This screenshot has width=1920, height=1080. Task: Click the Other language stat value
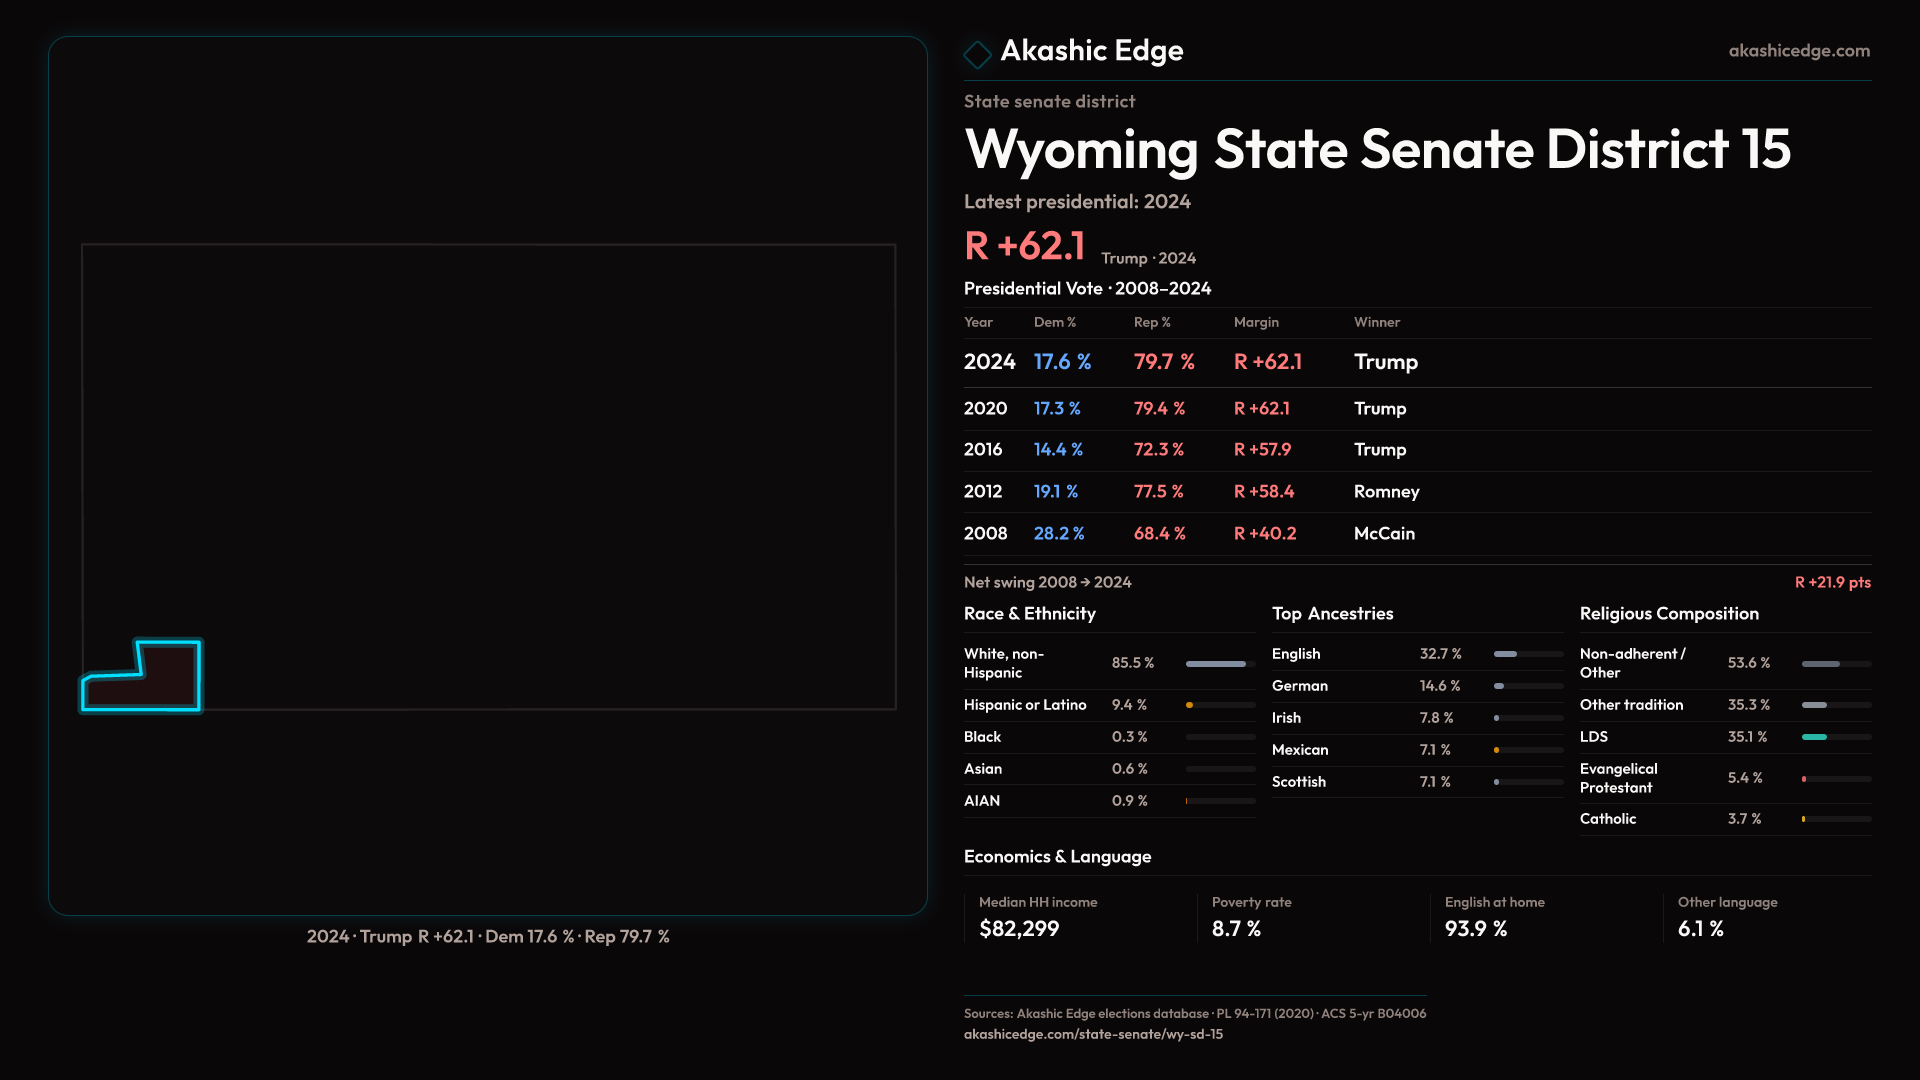point(1700,929)
